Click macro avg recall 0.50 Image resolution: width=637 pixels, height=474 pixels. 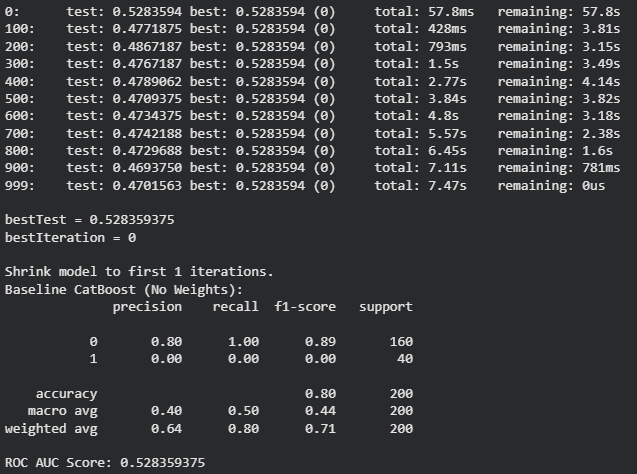click(243, 411)
